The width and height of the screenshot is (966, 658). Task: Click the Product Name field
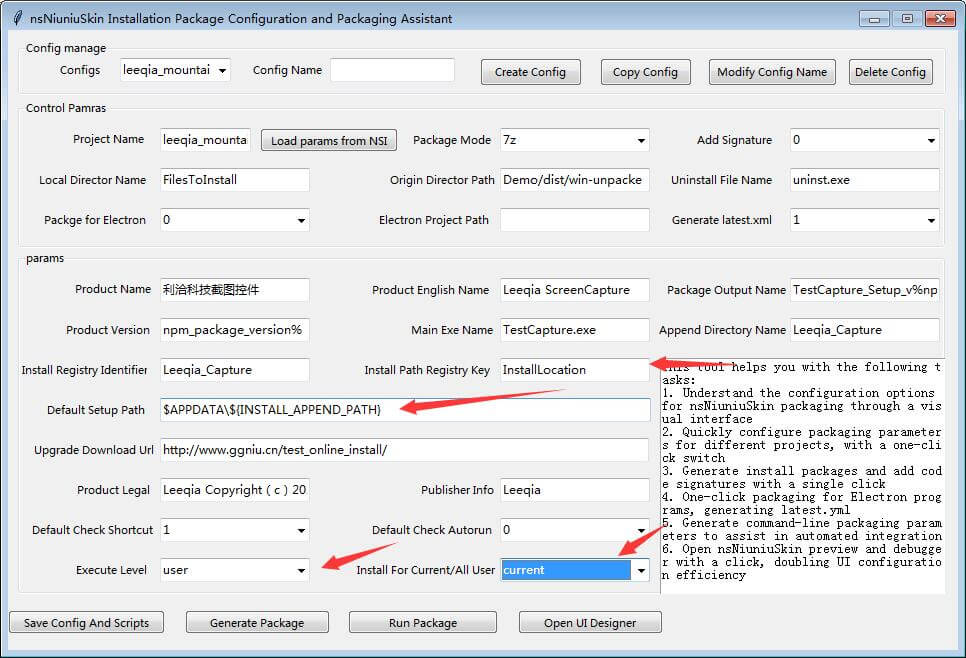235,290
